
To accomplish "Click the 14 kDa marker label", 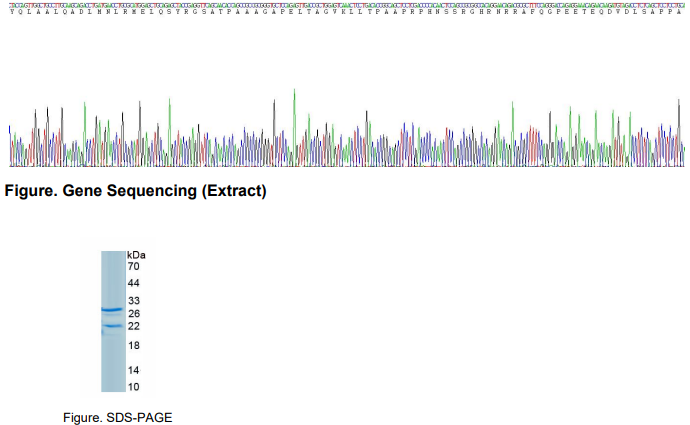I will point(133,370).
